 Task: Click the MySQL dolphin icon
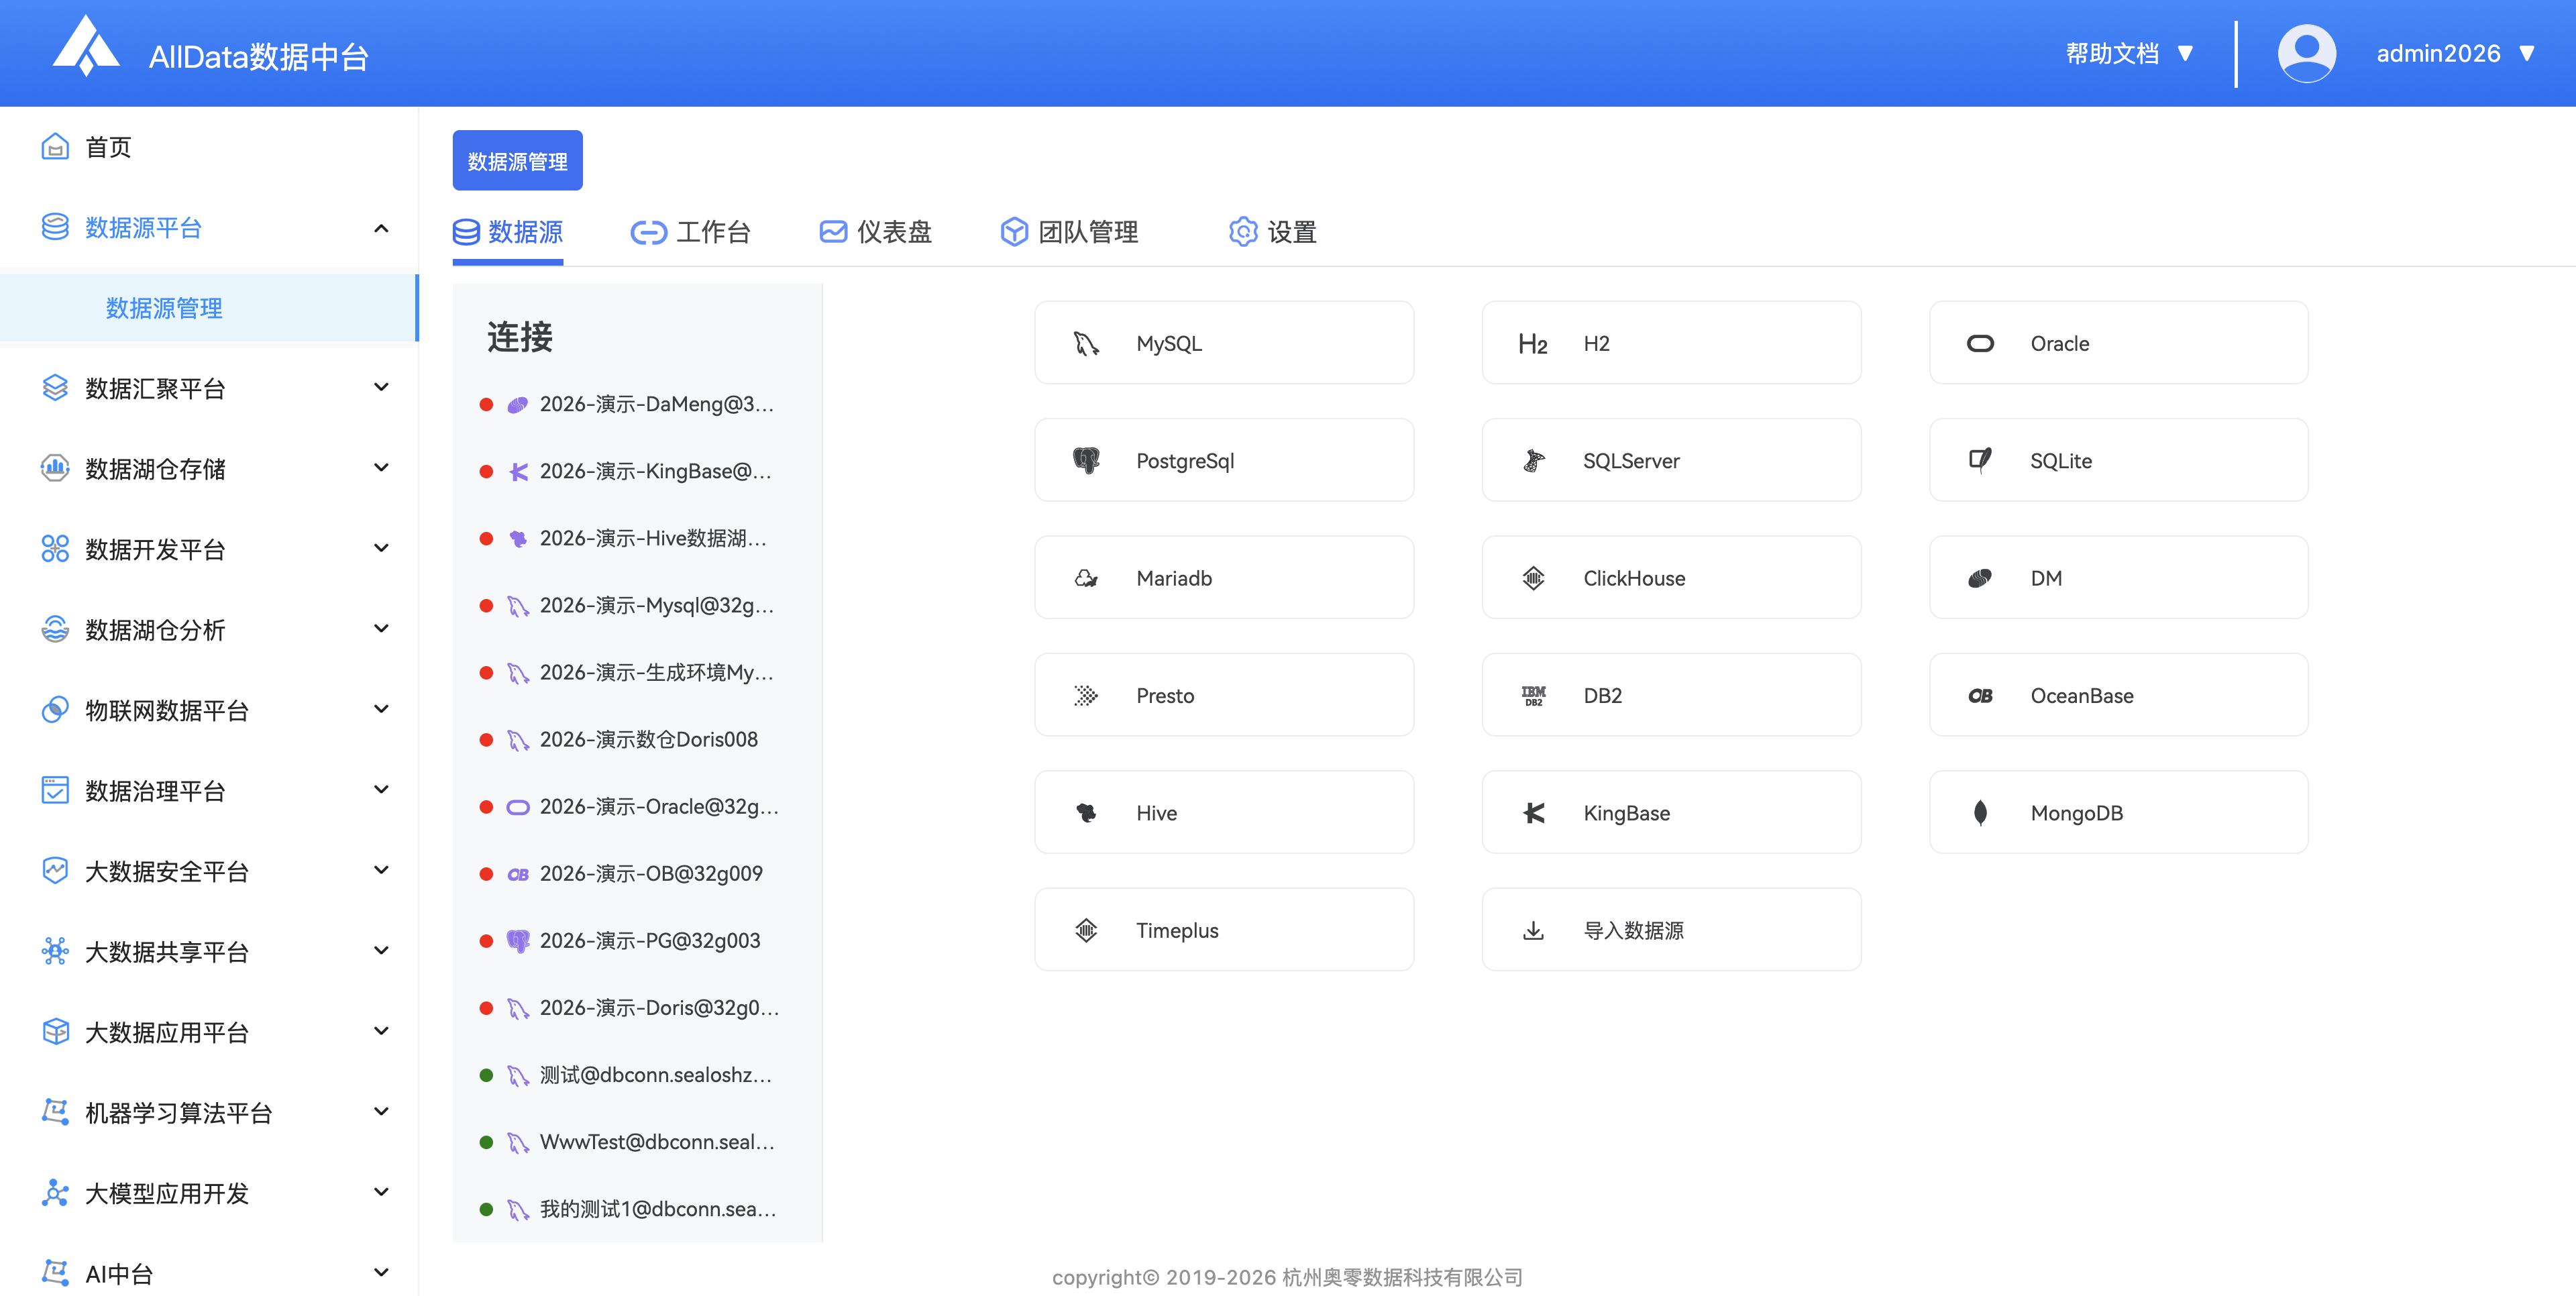click(1086, 344)
